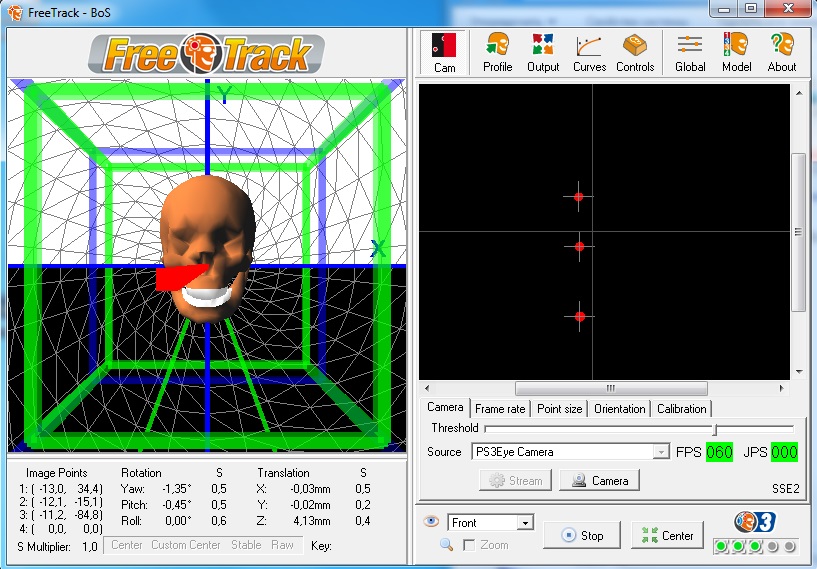The height and width of the screenshot is (569, 817).
Task: Click the FreeTrack title bar app icon
Action: click(x=15, y=13)
